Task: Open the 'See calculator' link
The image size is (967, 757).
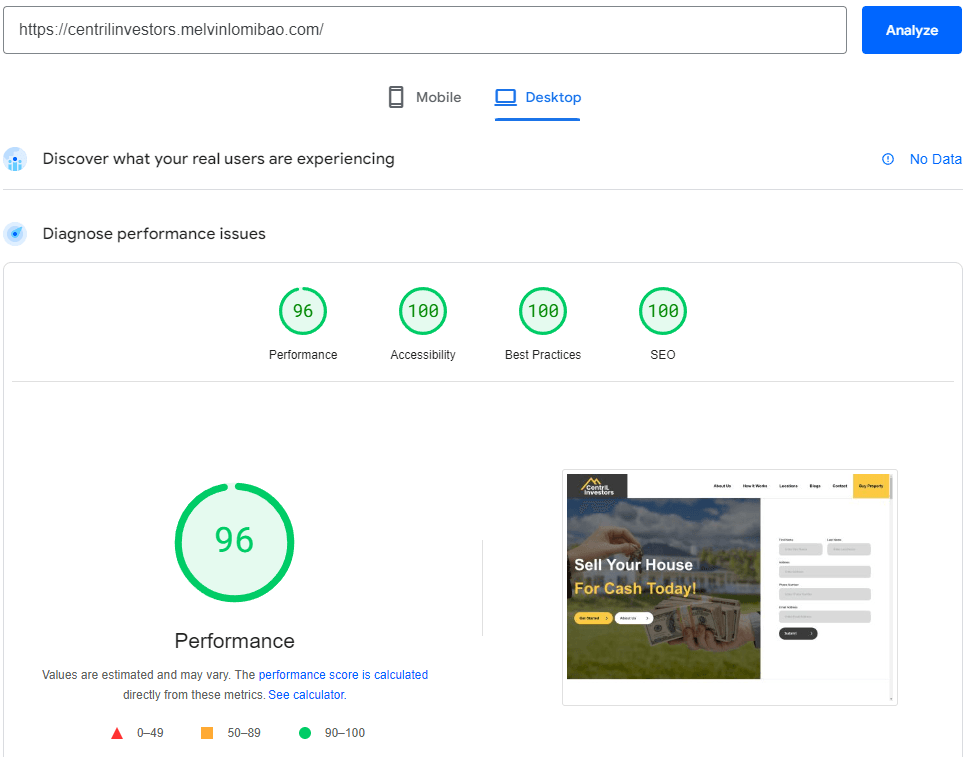Action: (x=306, y=694)
